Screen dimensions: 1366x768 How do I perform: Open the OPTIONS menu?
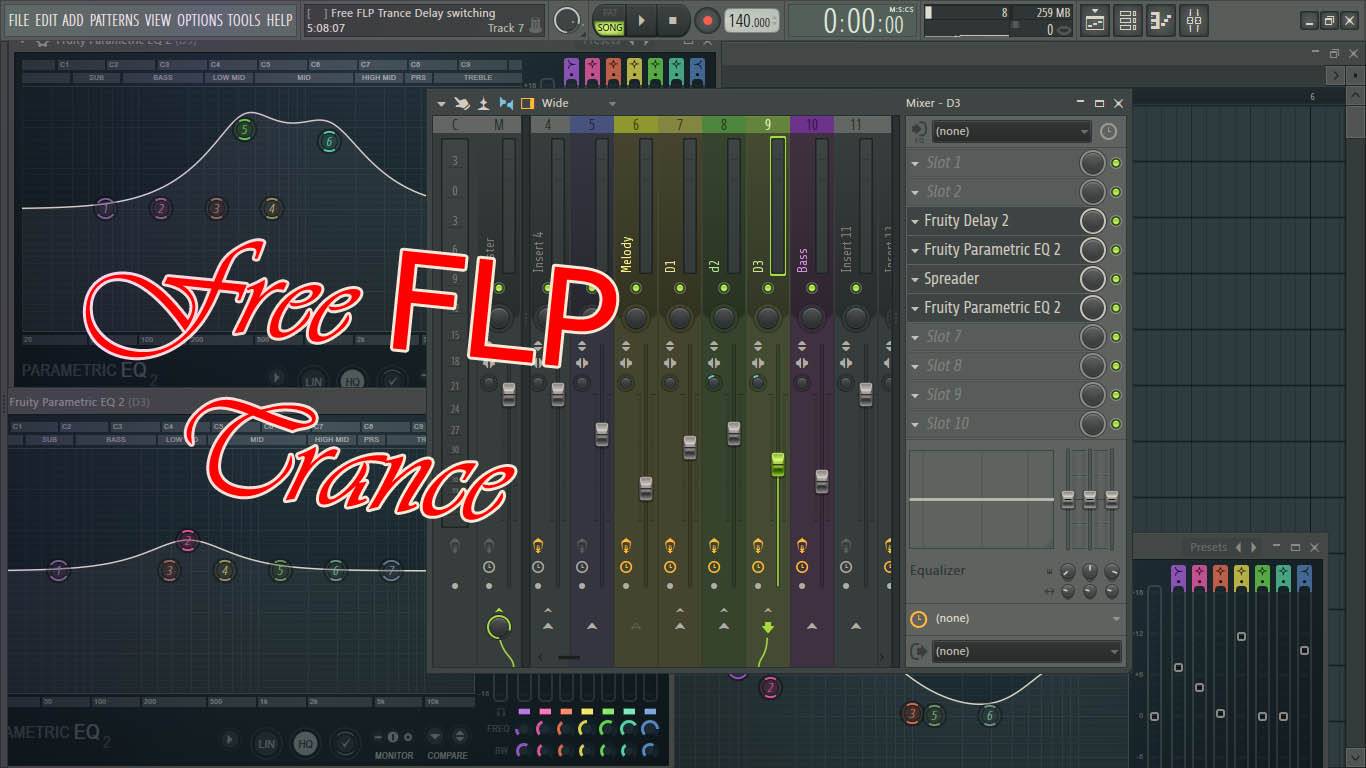click(x=200, y=20)
